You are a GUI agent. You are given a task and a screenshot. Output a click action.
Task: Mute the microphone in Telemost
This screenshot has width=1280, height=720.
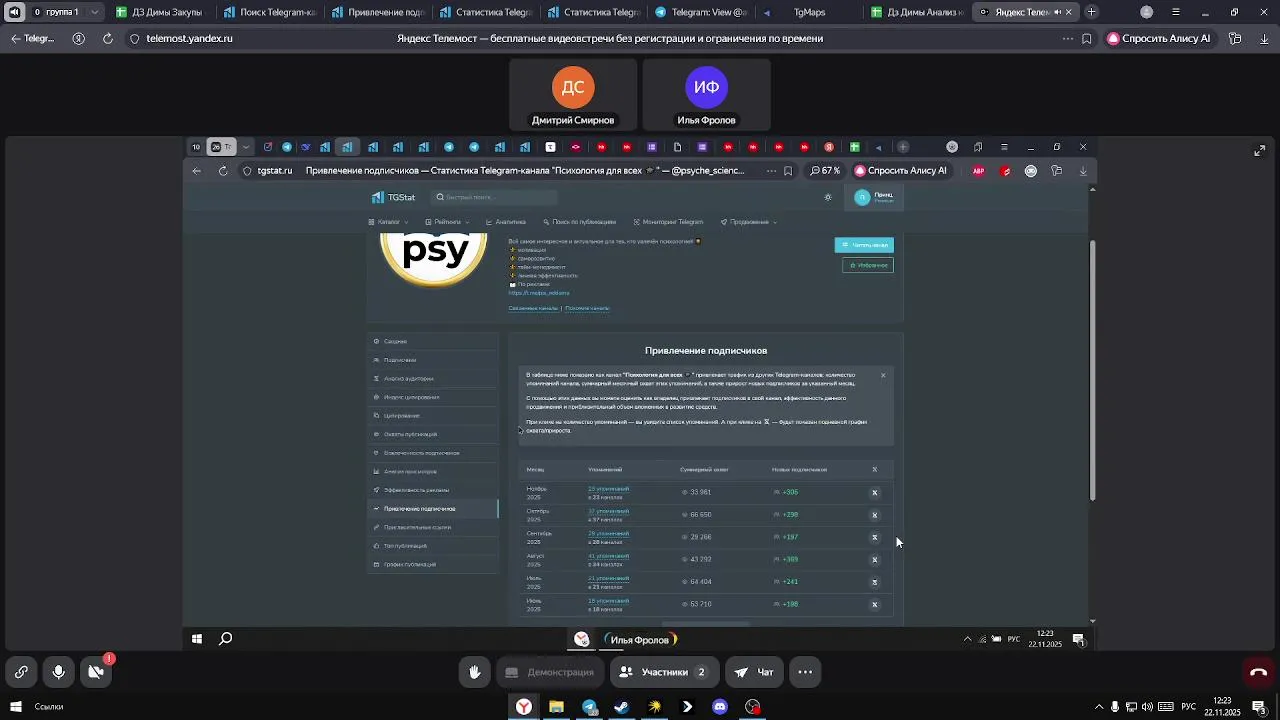59,672
